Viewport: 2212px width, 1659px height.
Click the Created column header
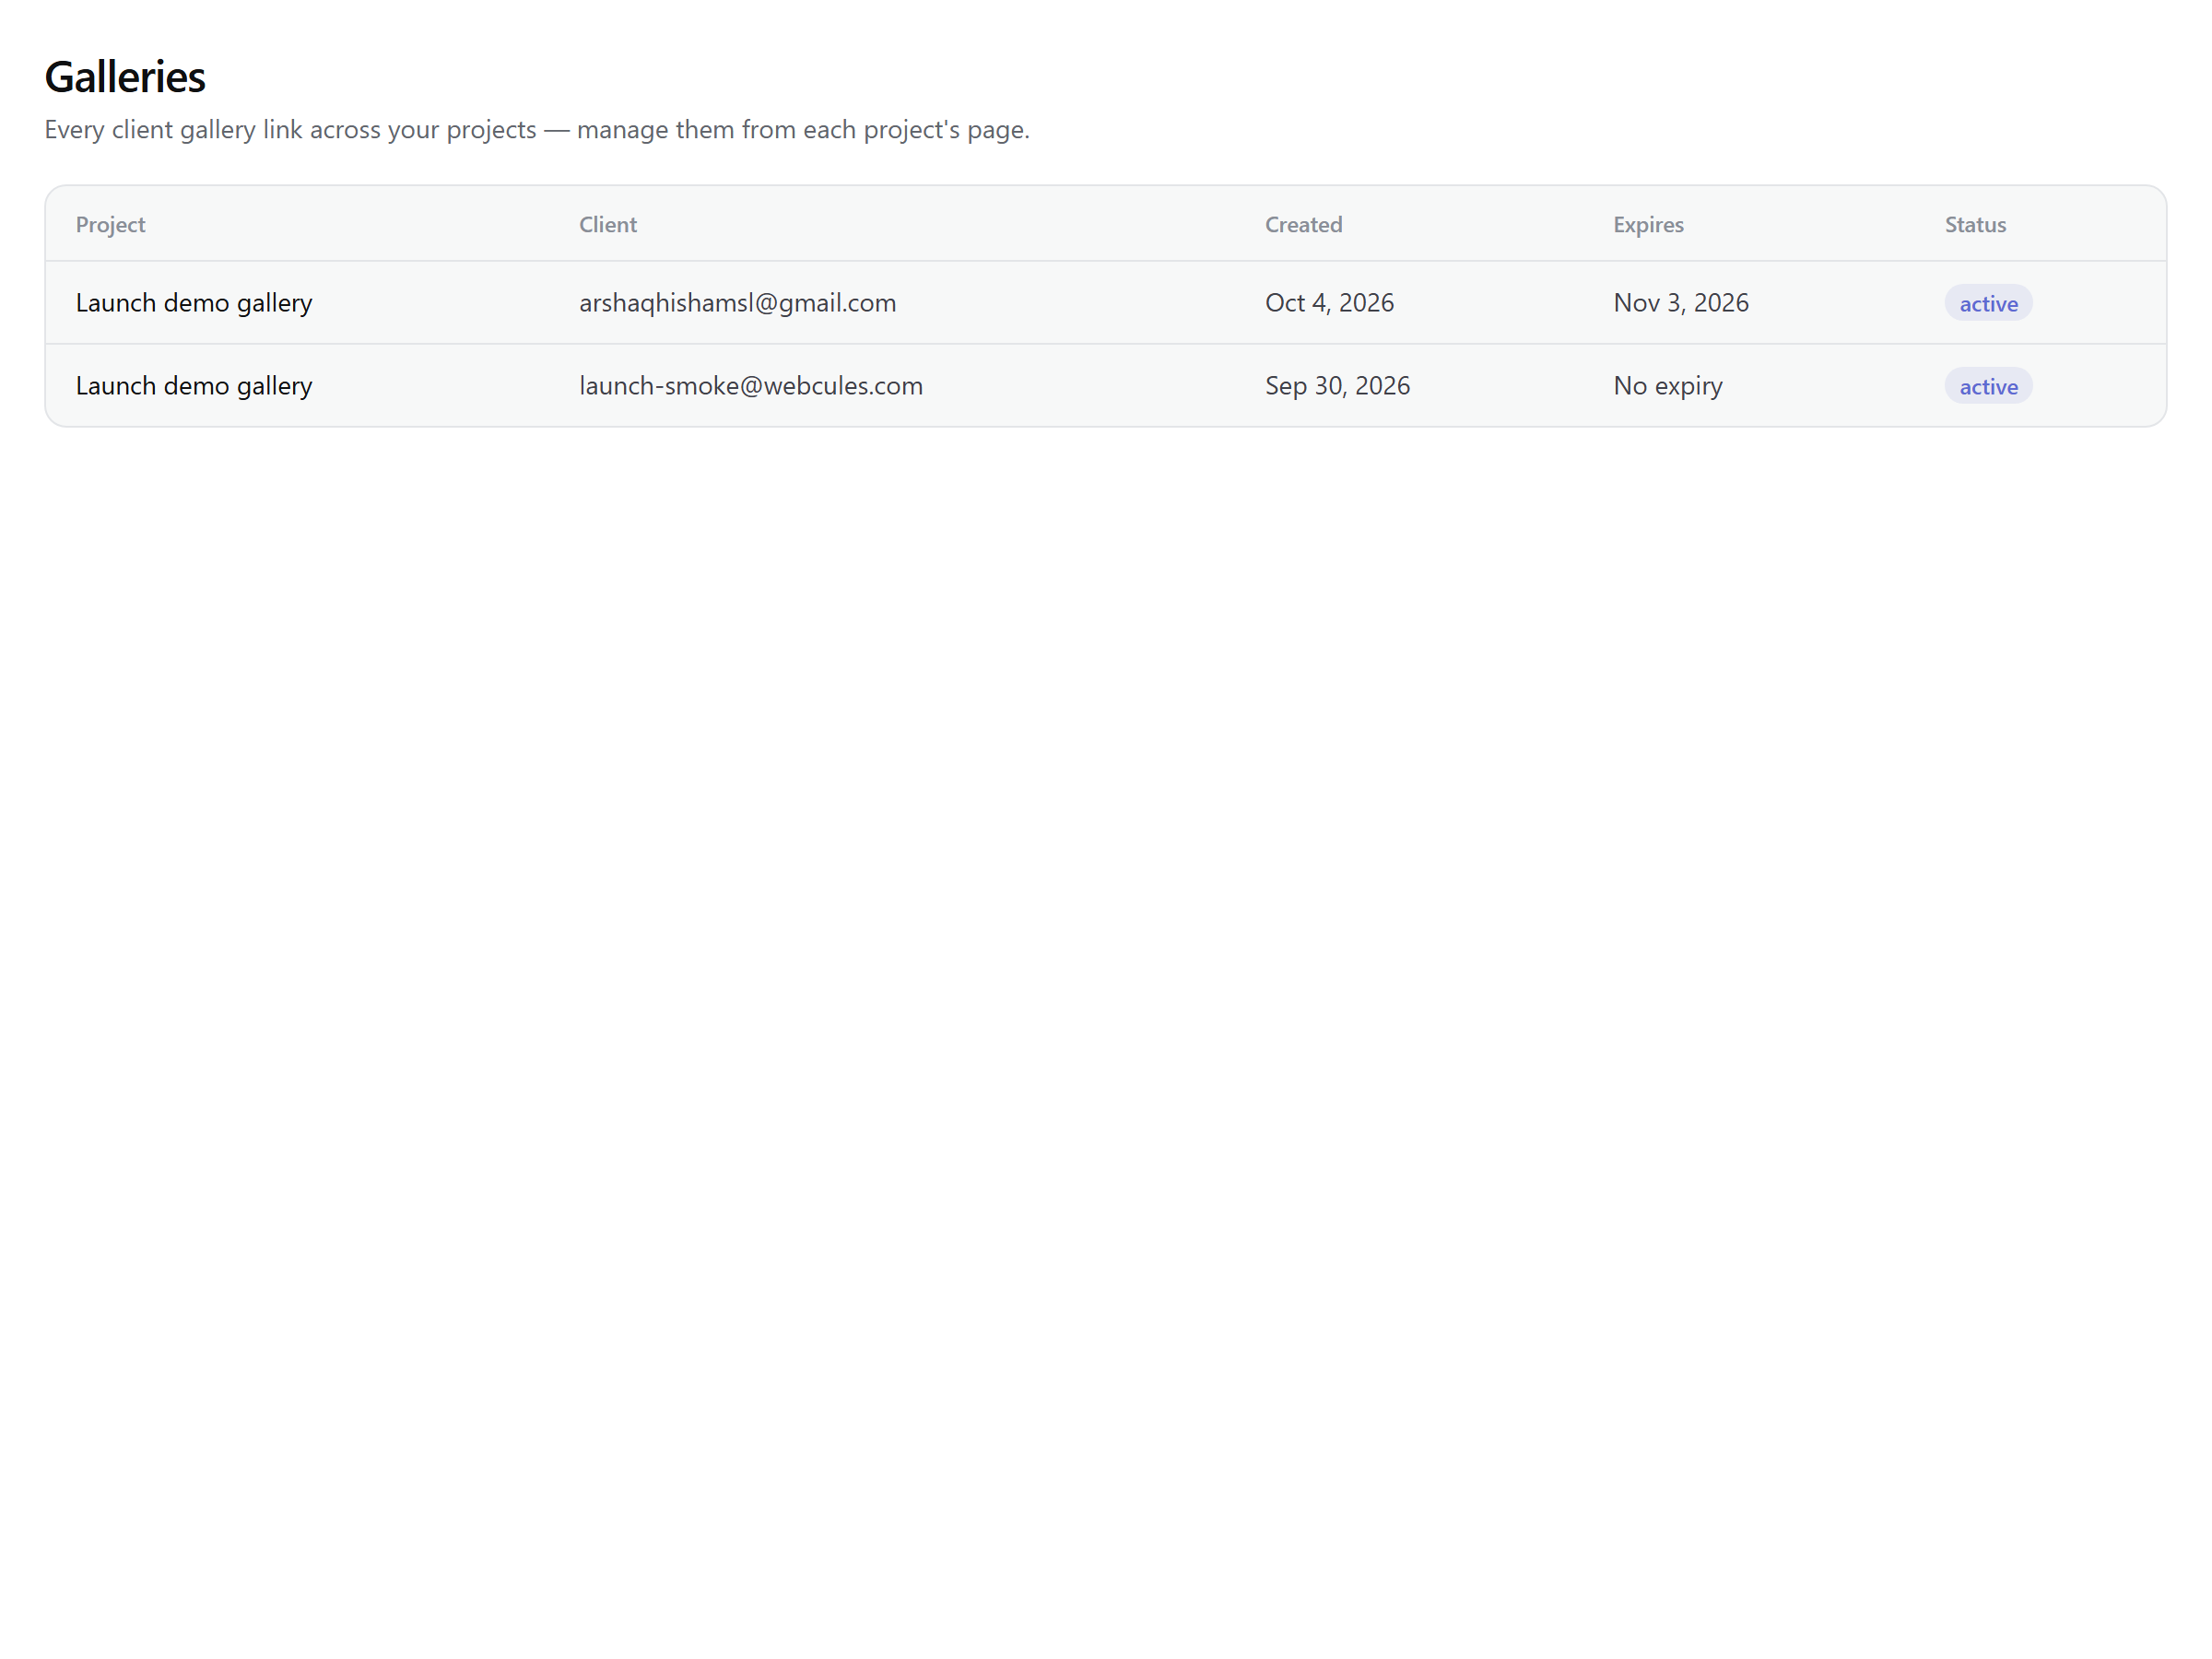click(x=1303, y=224)
